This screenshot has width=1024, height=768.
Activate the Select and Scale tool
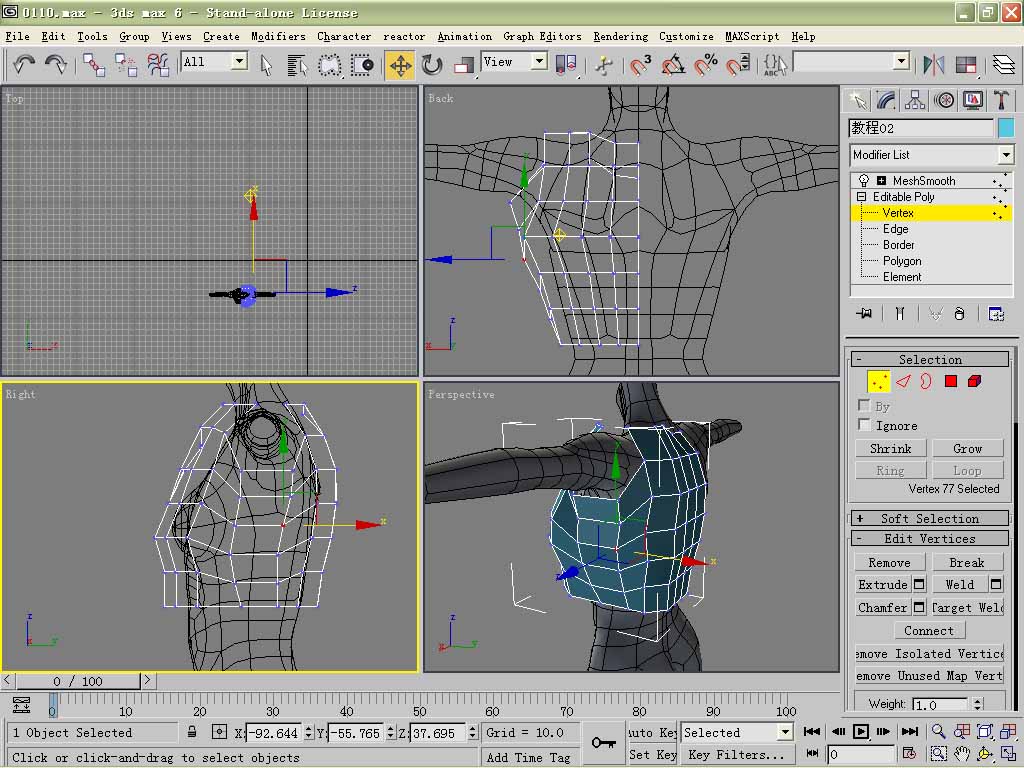point(464,65)
